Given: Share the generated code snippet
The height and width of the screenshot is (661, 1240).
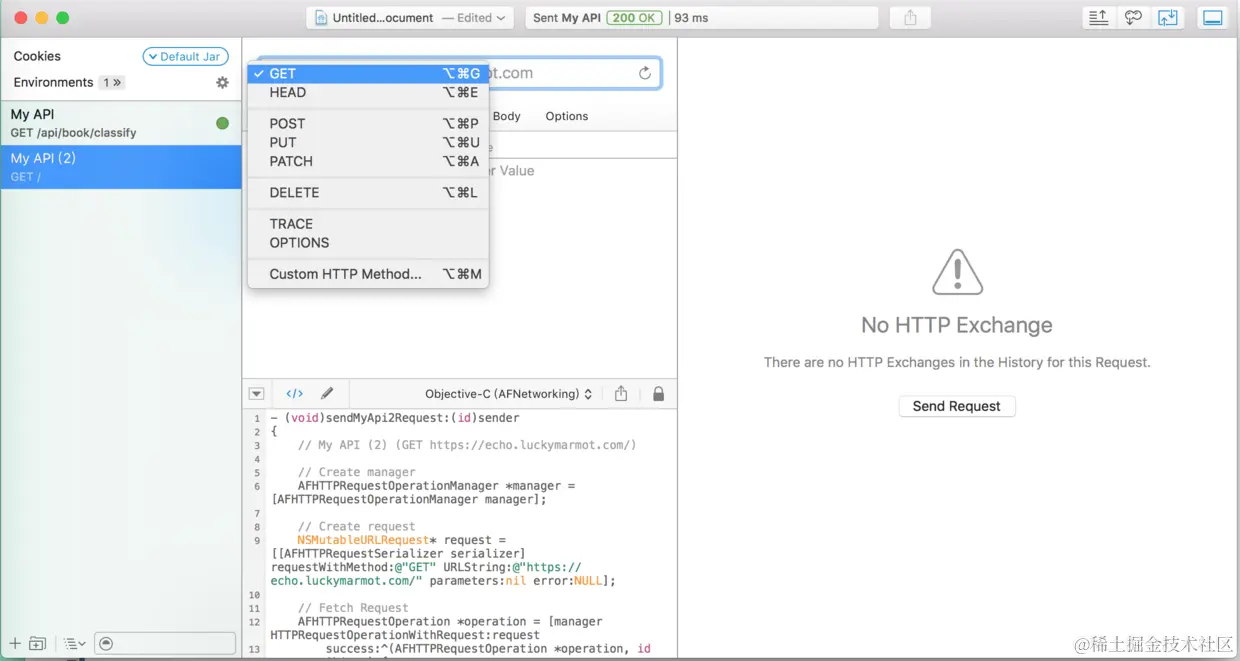Looking at the screenshot, I should pos(621,394).
